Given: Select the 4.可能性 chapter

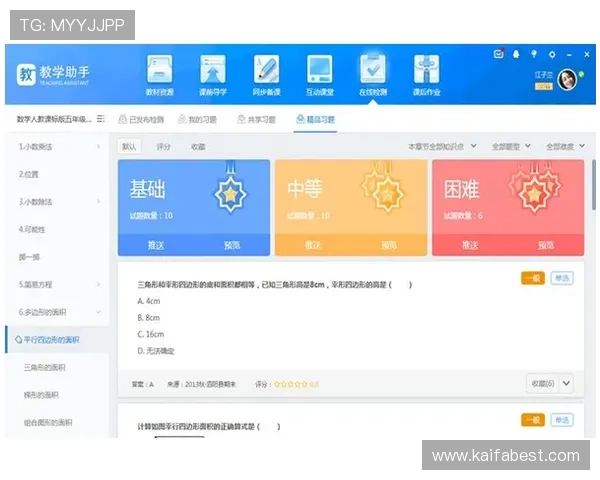Looking at the screenshot, I should (57, 229).
